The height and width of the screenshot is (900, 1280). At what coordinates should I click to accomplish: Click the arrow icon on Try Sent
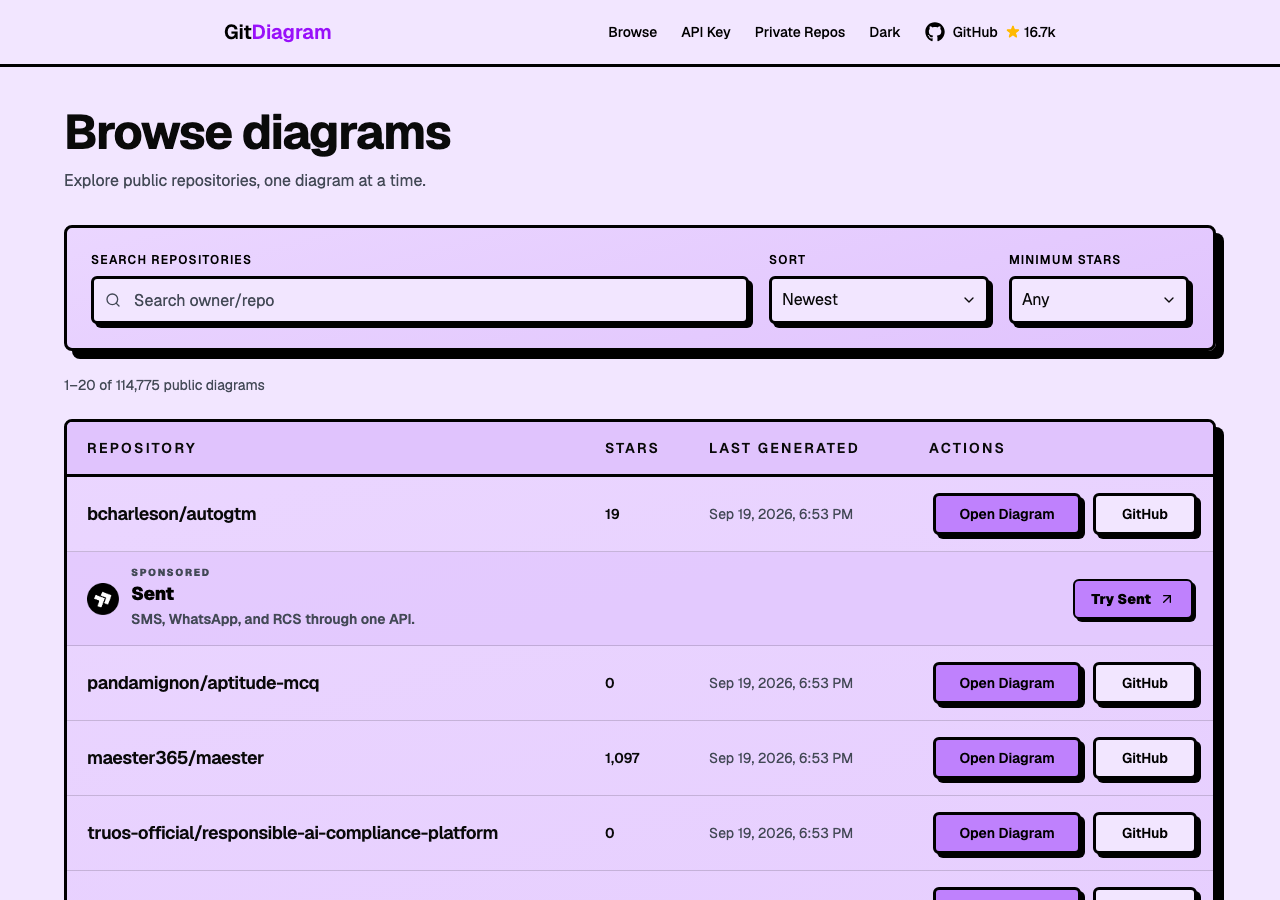coord(1166,599)
